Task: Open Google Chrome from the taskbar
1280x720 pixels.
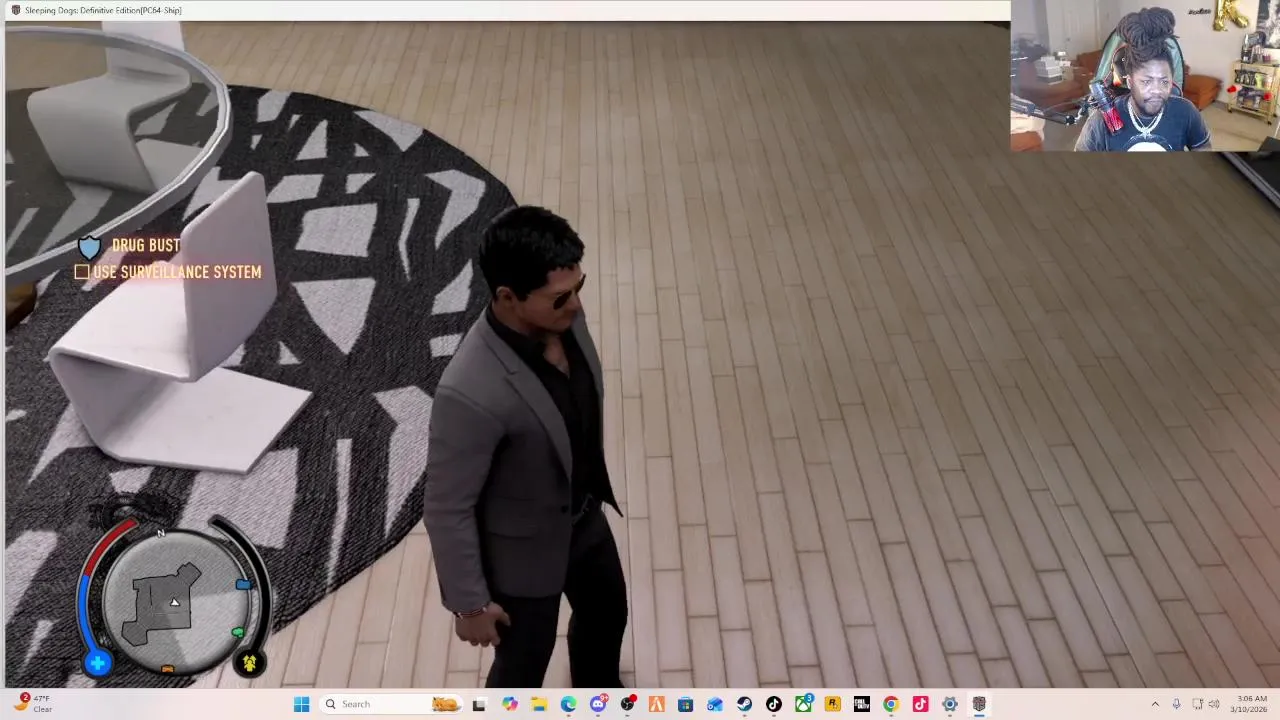Action: click(891, 704)
